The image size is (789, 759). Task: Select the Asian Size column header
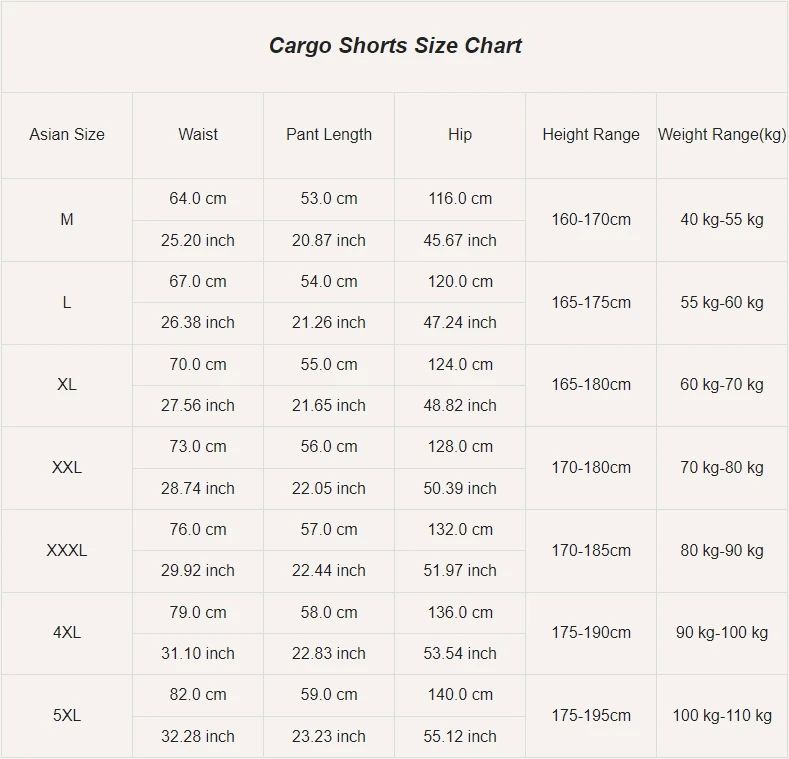(67, 134)
